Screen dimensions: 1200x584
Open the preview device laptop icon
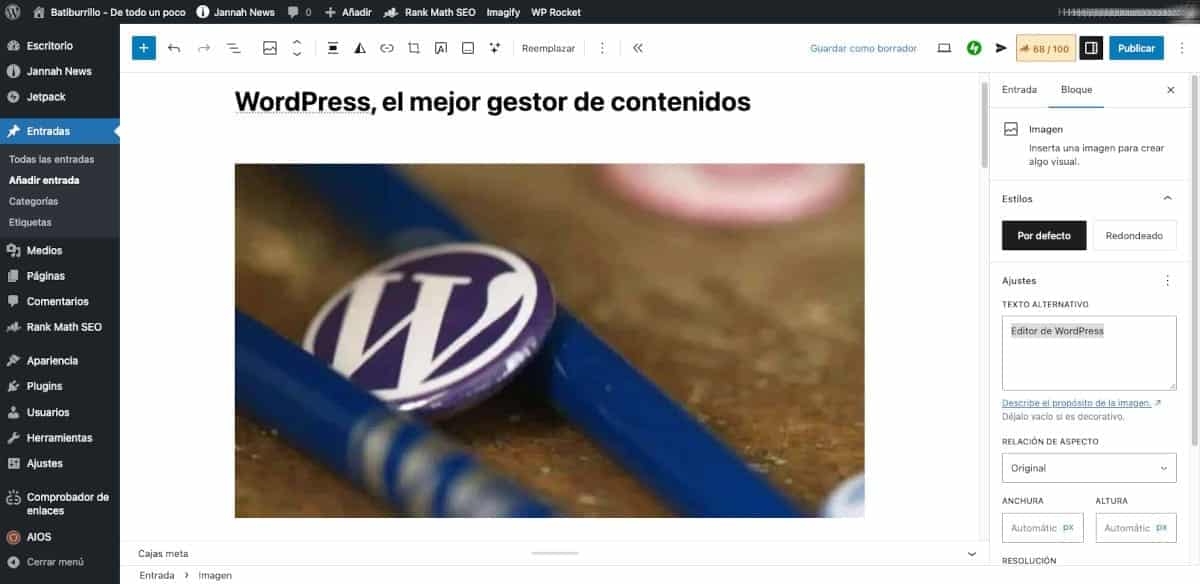pyautogui.click(x=944, y=48)
